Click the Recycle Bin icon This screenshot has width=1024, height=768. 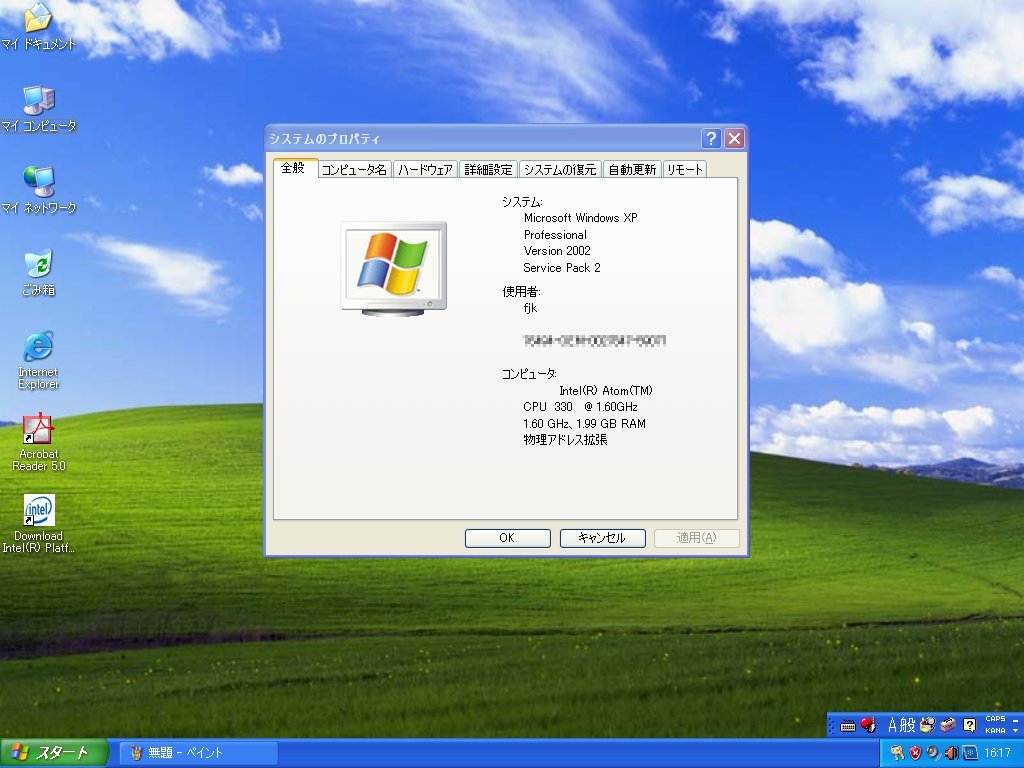tap(38, 264)
